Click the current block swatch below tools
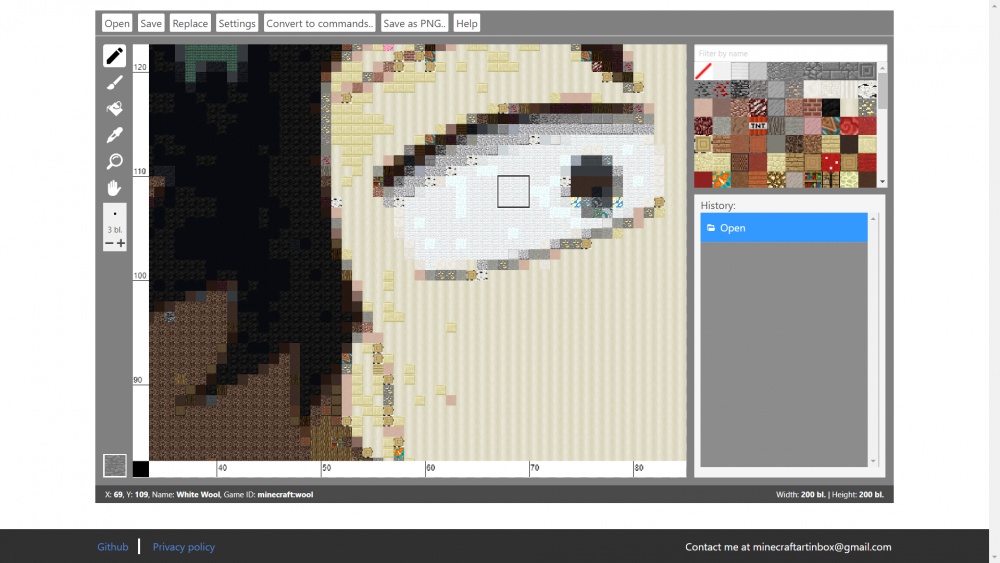The width and height of the screenshot is (1000, 563). click(115, 465)
